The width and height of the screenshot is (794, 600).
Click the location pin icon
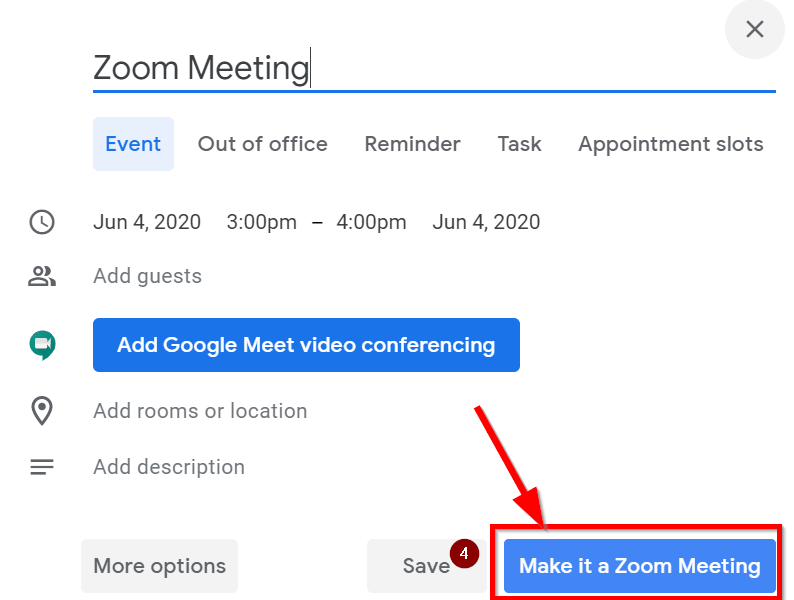tap(42, 411)
